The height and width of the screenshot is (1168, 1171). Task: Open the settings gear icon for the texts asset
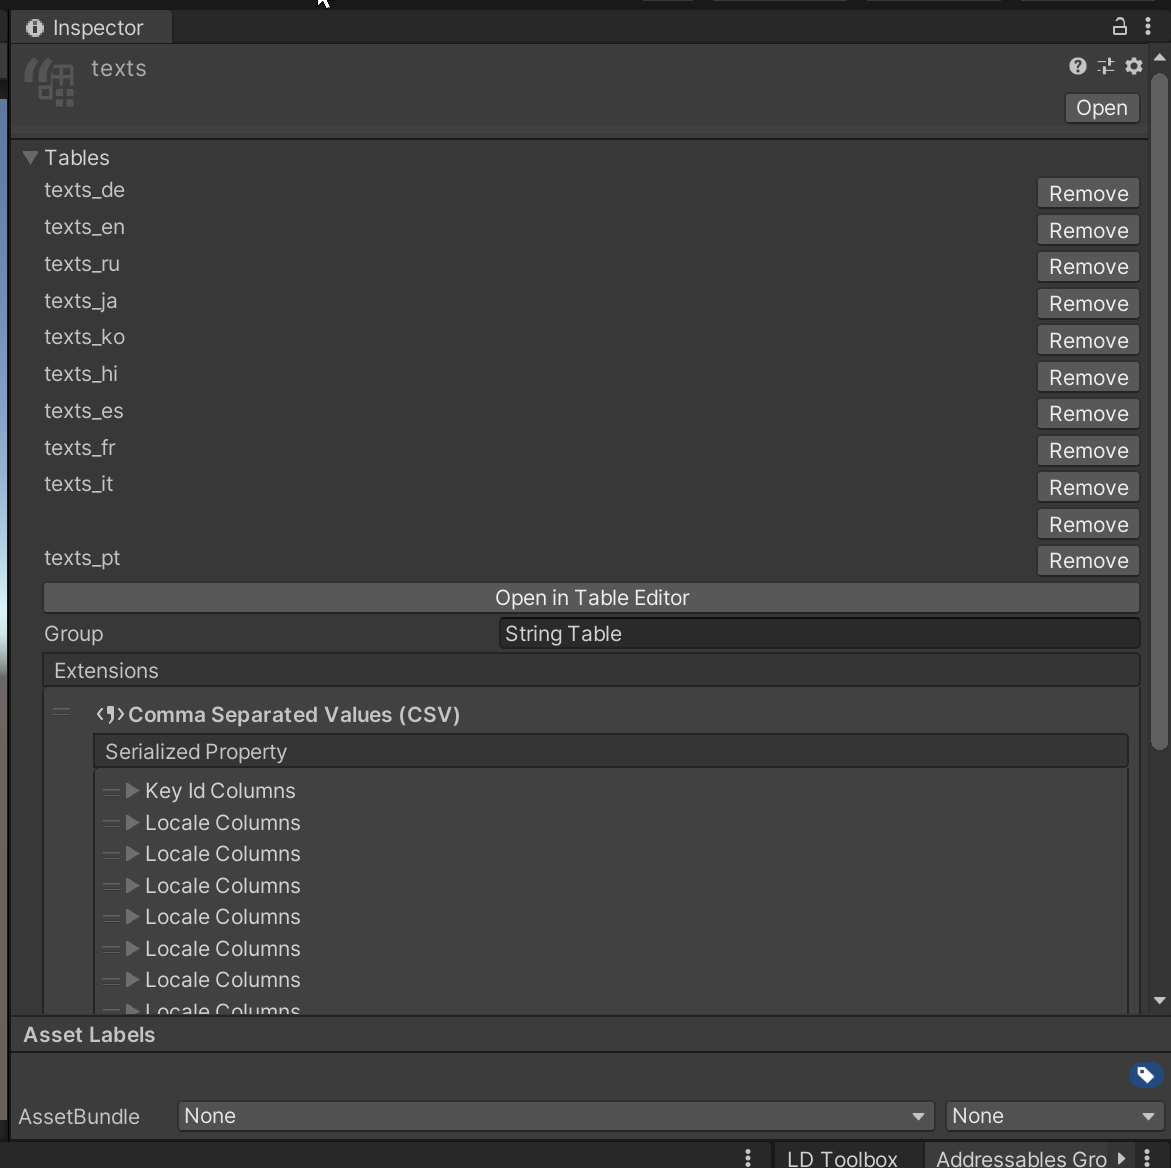(x=1133, y=66)
